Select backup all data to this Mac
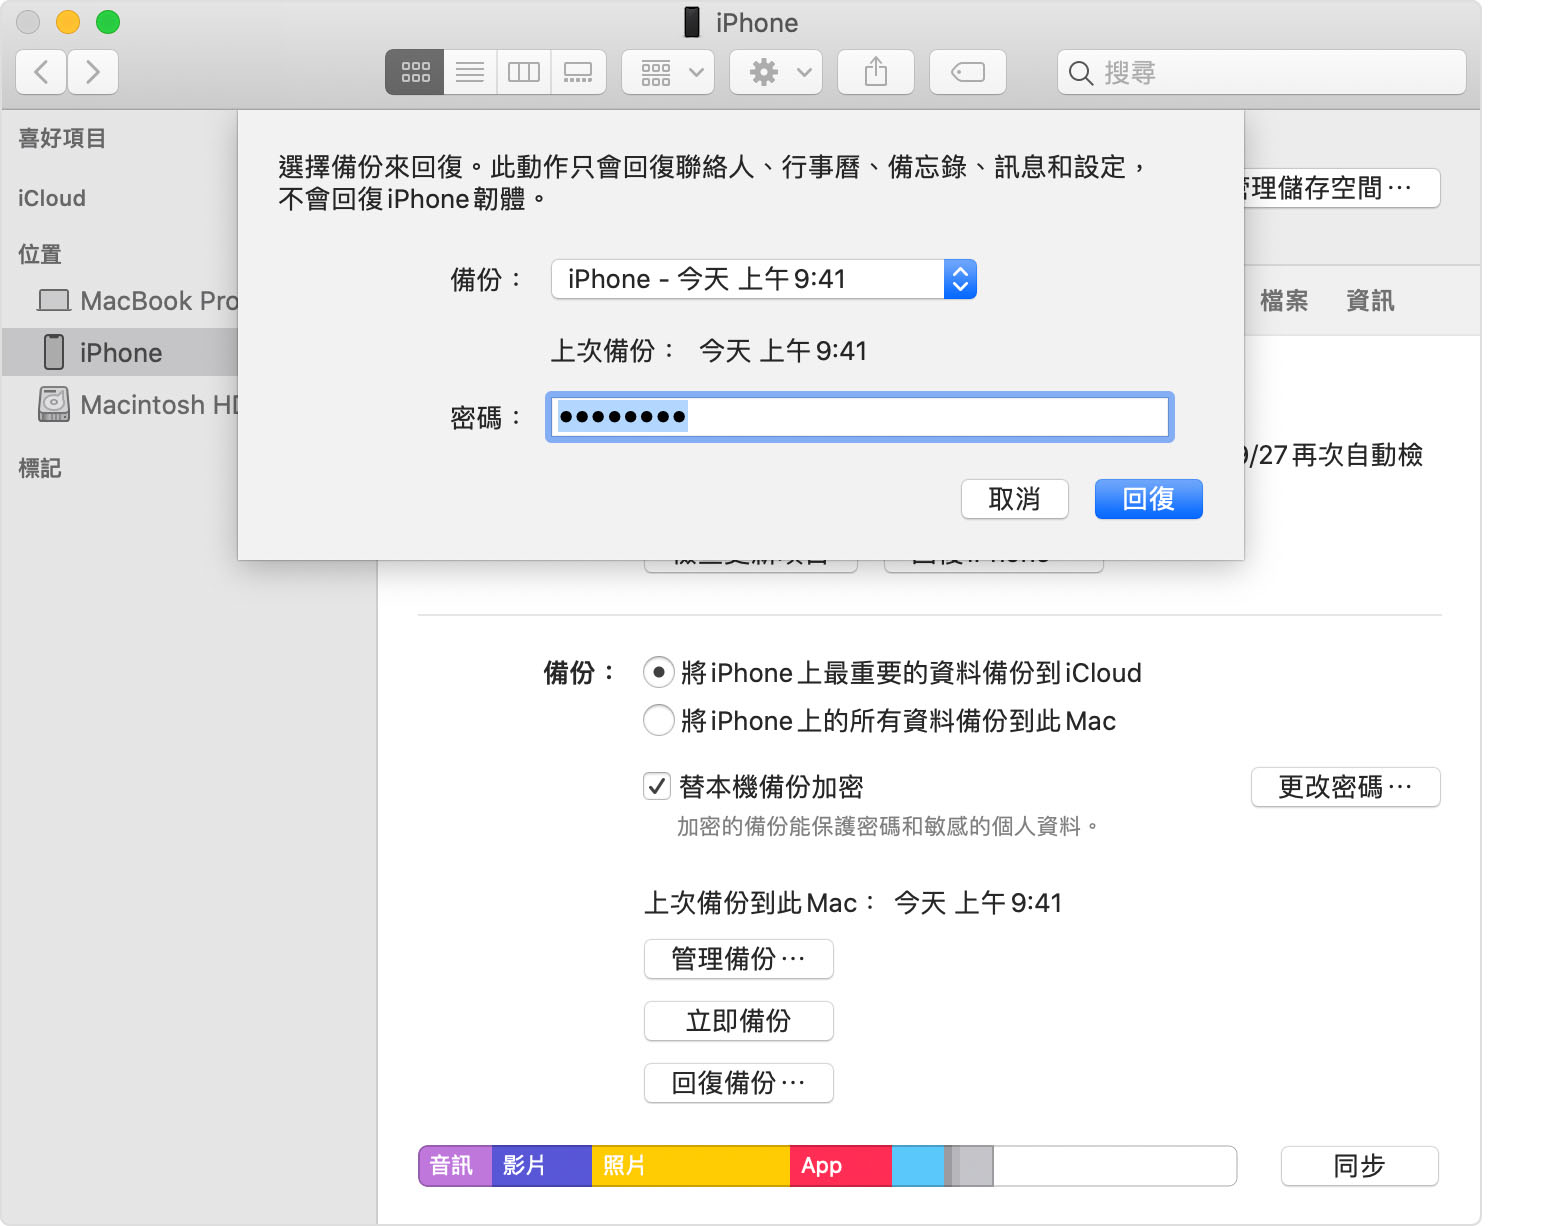 pyautogui.click(x=658, y=721)
